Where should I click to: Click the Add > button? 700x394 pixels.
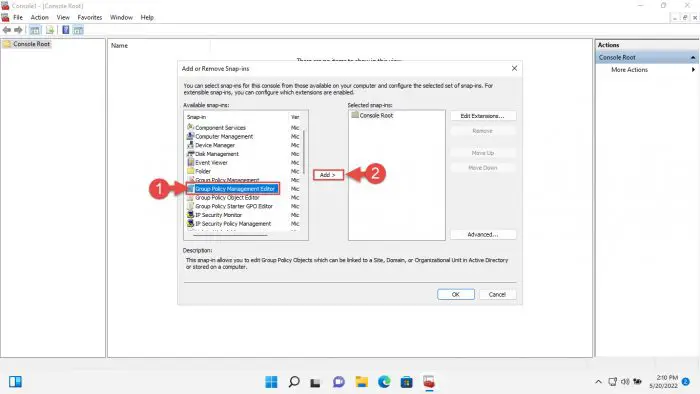coord(328,175)
